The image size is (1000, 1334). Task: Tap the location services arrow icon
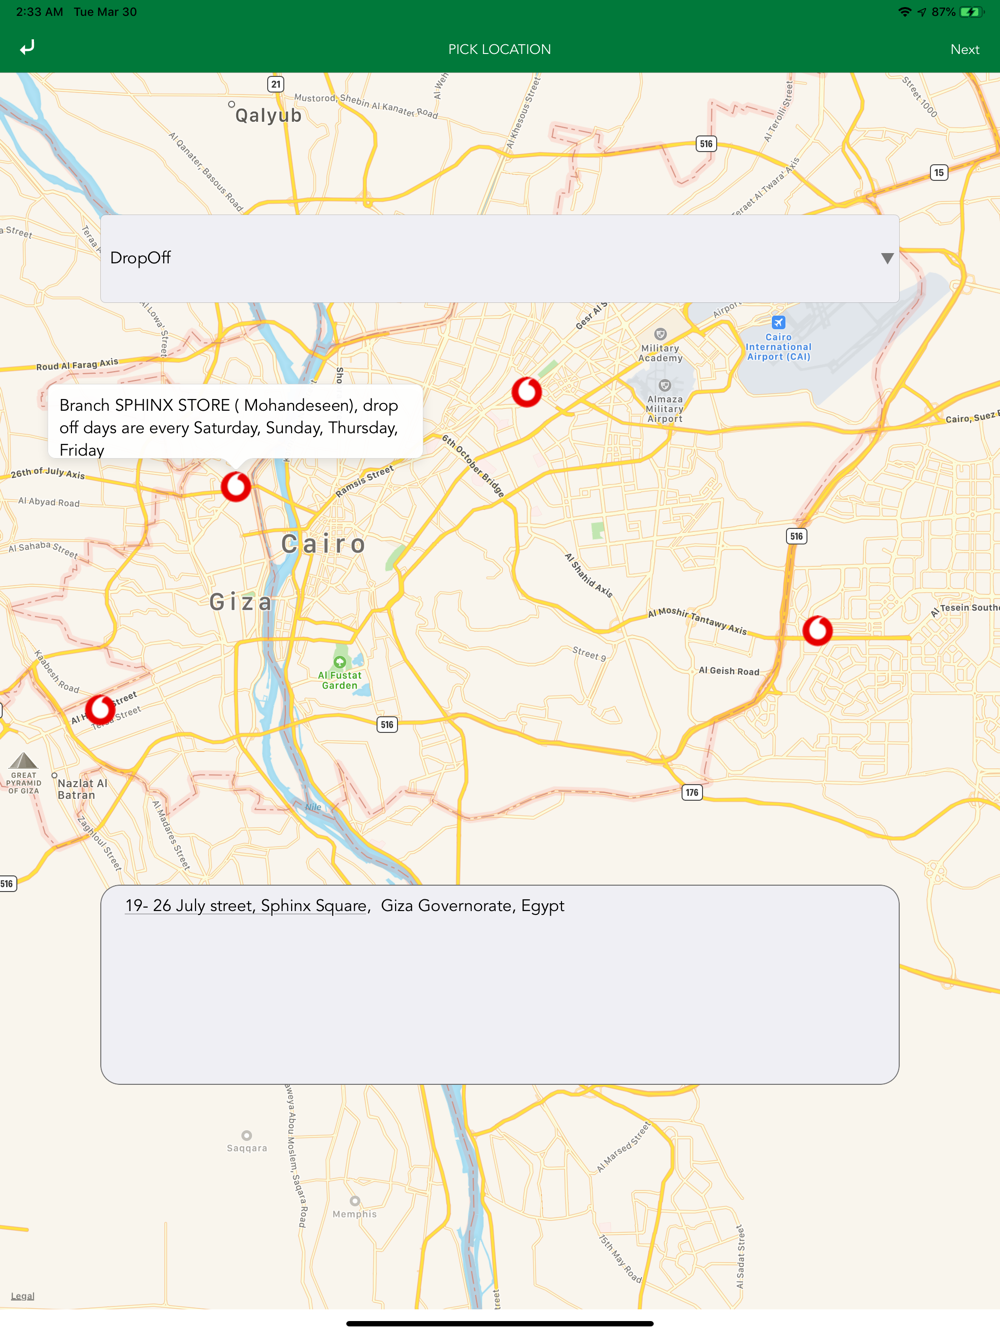coord(922,12)
